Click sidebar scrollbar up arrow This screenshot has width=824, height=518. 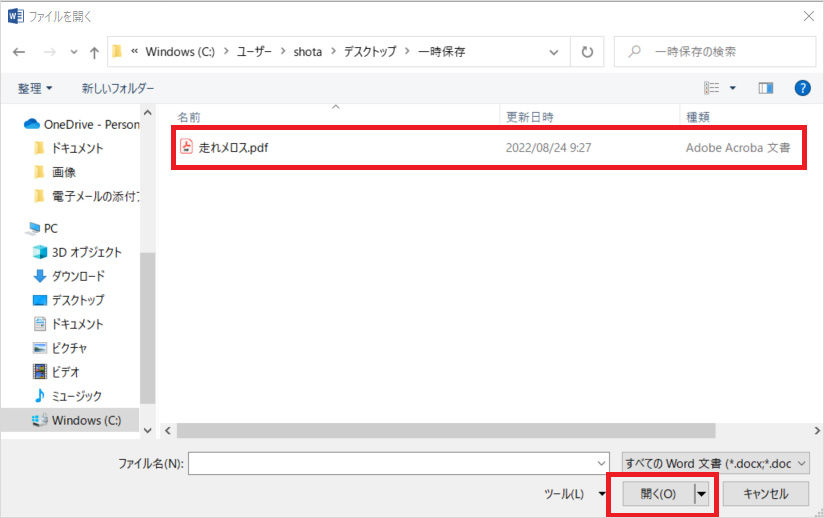tap(148, 112)
